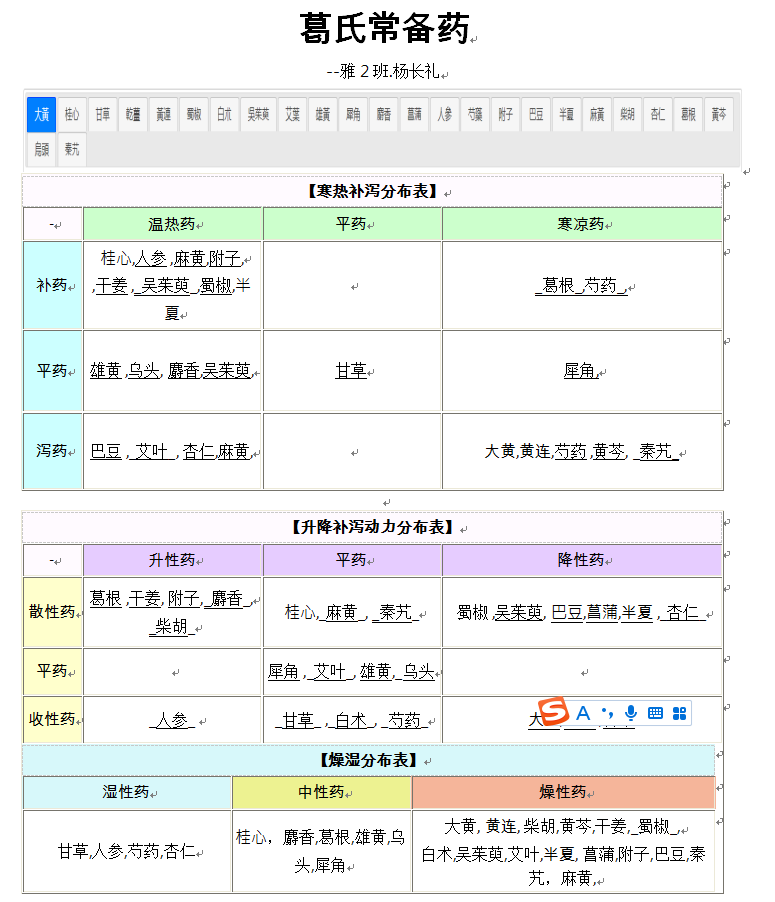Click the 升性药 column header
Viewport: 775px width, 902px height.
172,560
